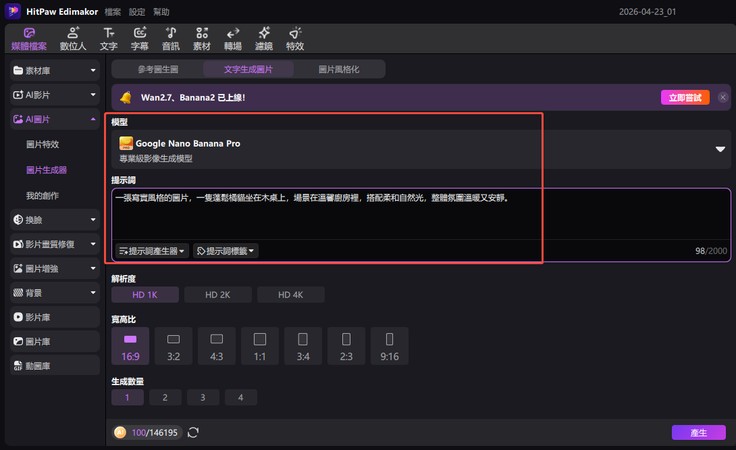Open the 檔案 menu
736x450 pixels.
pos(113,12)
